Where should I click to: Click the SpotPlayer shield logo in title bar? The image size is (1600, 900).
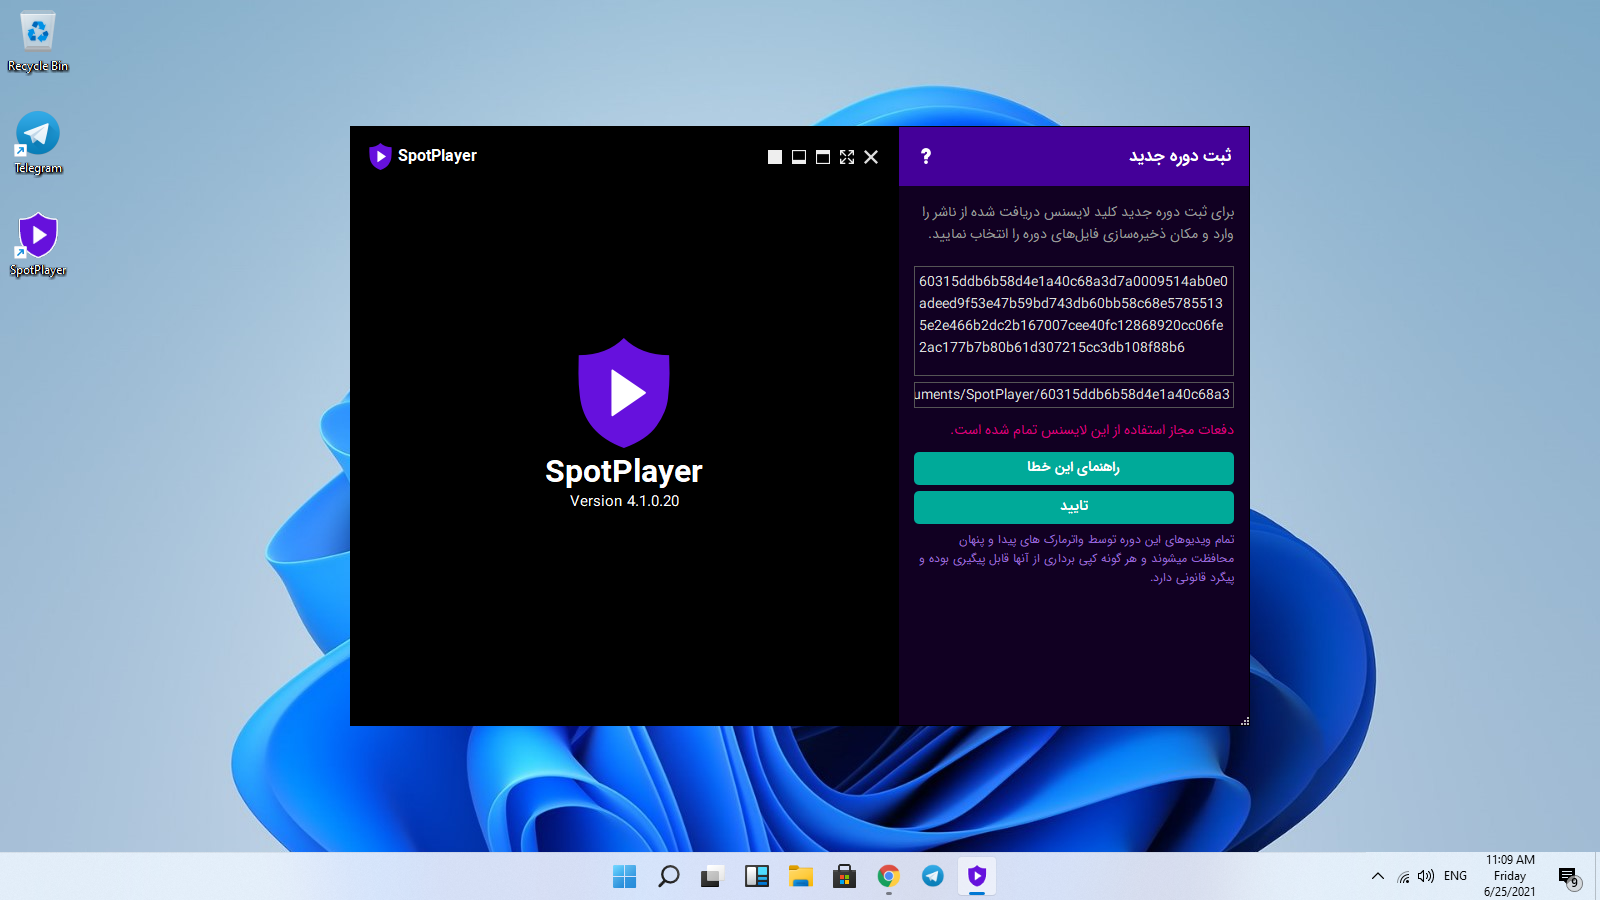[x=380, y=156]
